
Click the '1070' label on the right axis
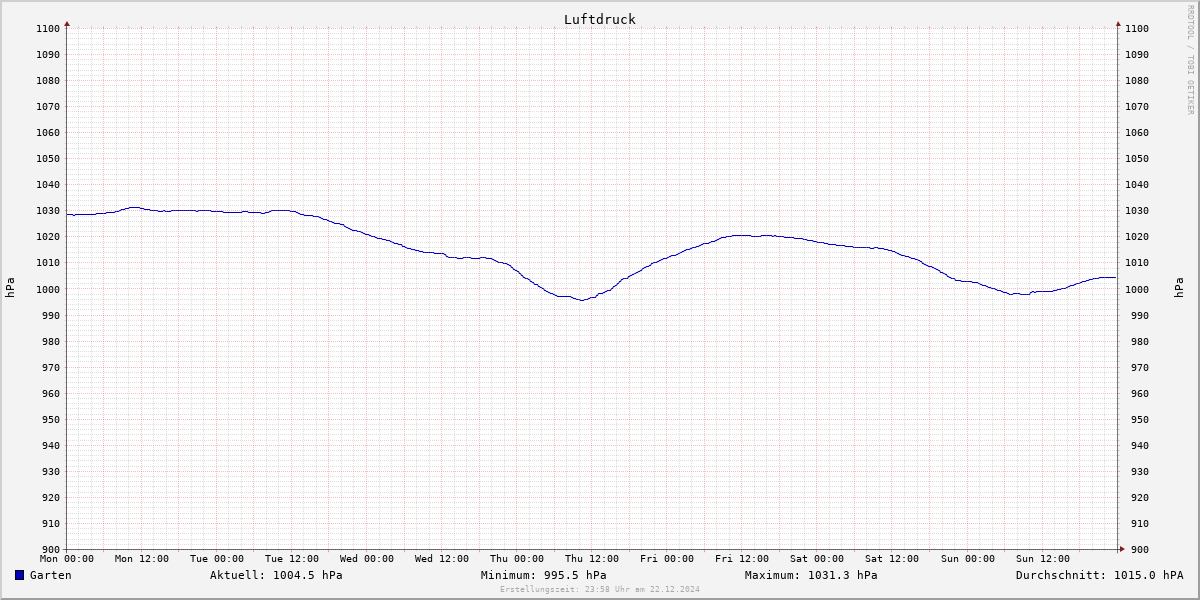tap(1137, 106)
